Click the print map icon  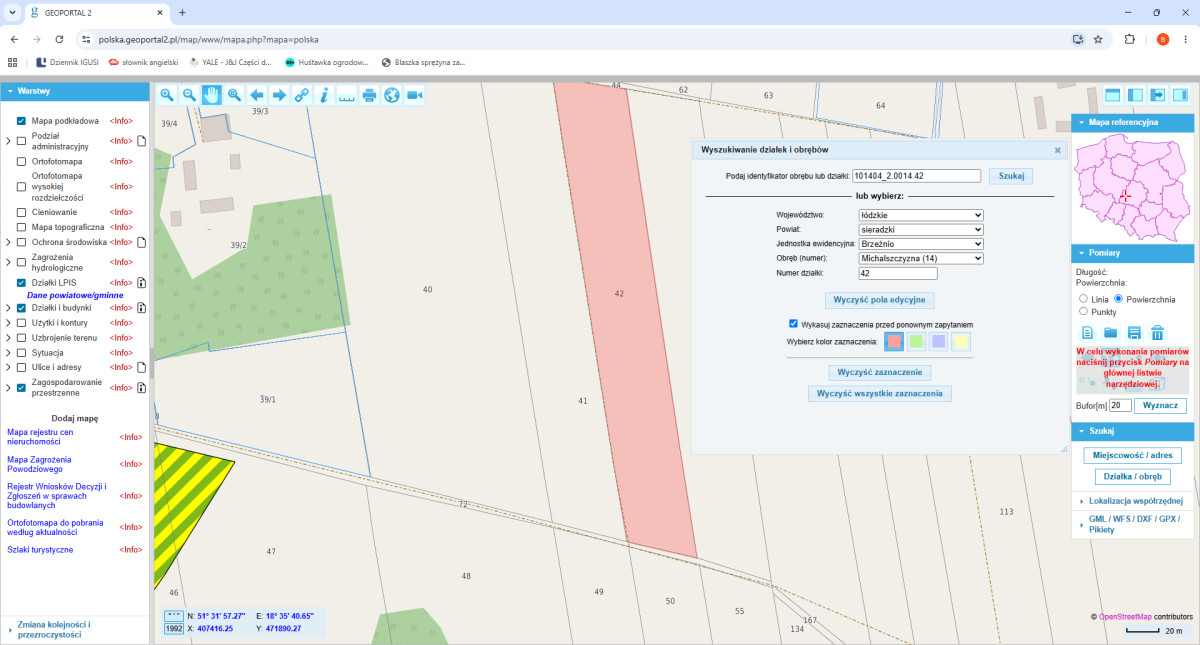click(x=369, y=94)
